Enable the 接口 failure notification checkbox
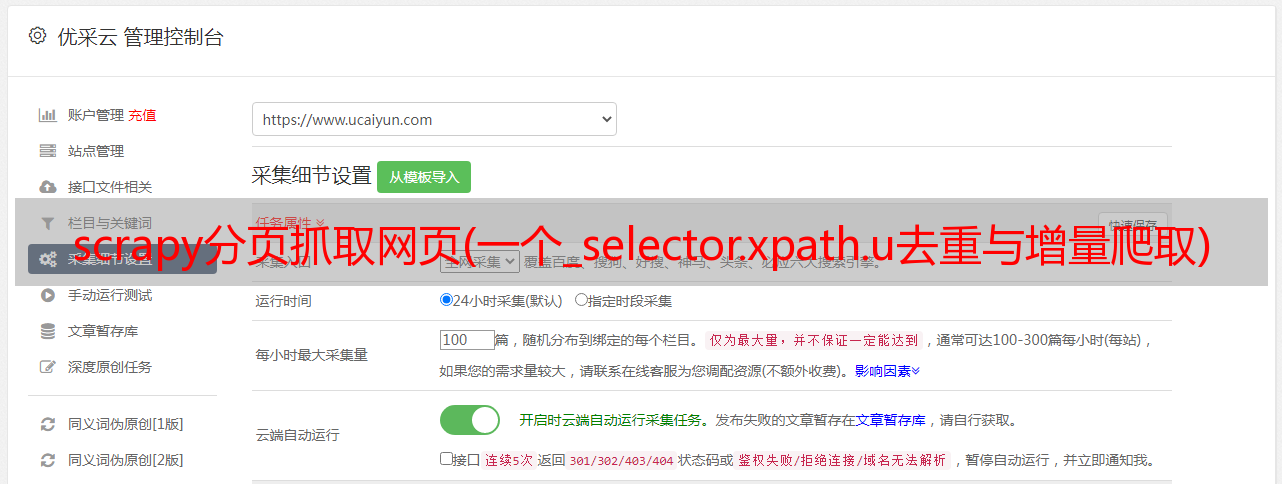1282x484 pixels. click(x=446, y=459)
